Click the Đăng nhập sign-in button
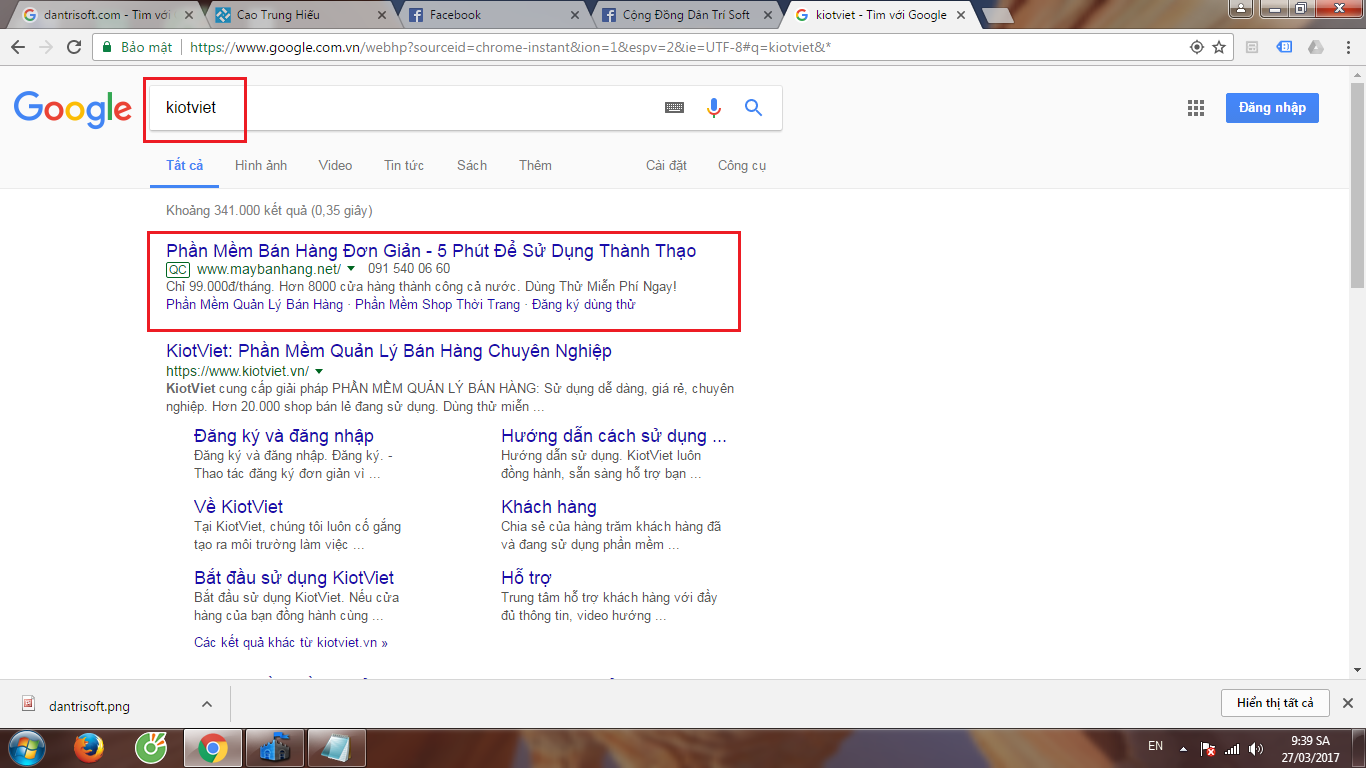The width and height of the screenshot is (1366, 768). [x=1272, y=108]
